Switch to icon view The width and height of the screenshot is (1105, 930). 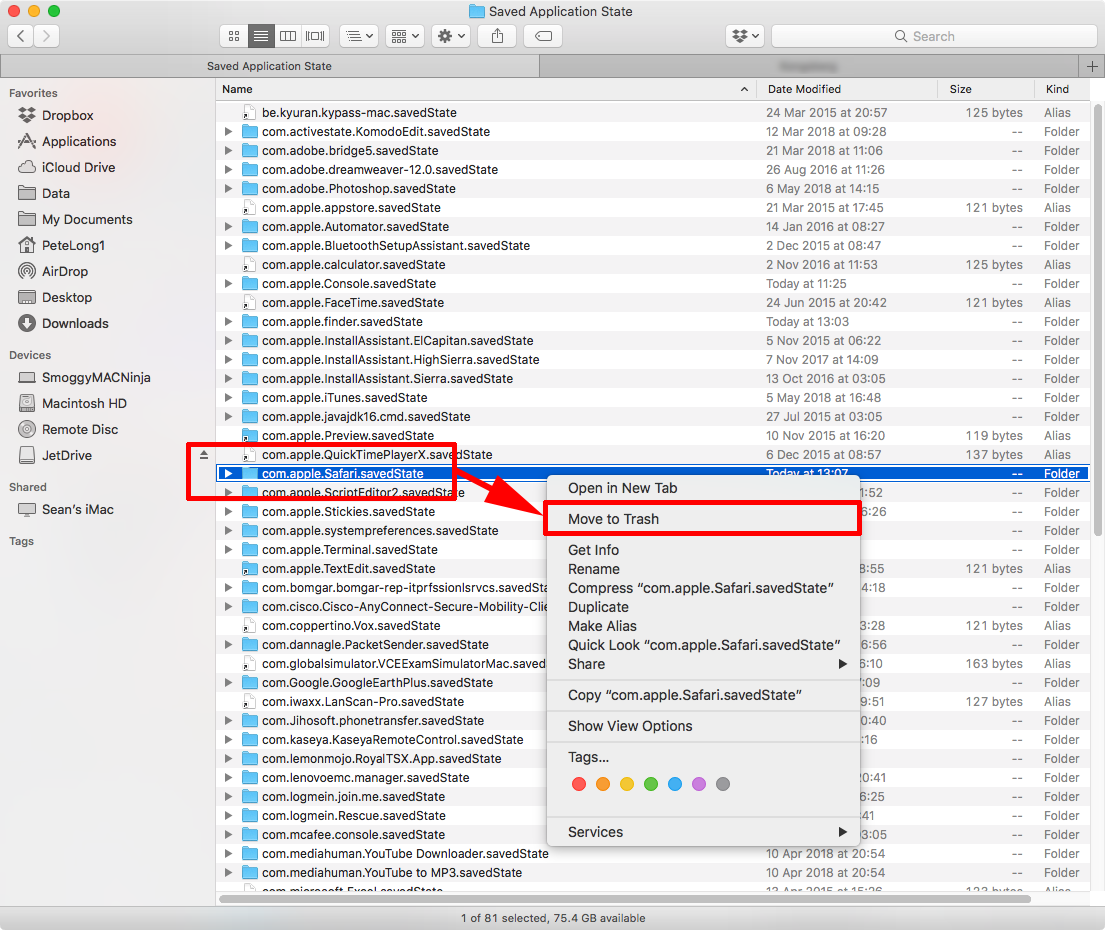[x=234, y=36]
